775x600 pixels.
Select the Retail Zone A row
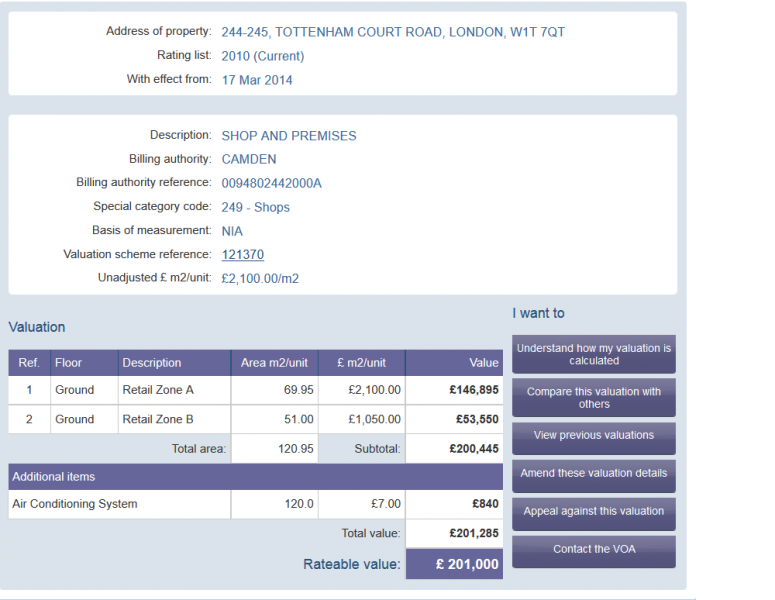point(256,390)
